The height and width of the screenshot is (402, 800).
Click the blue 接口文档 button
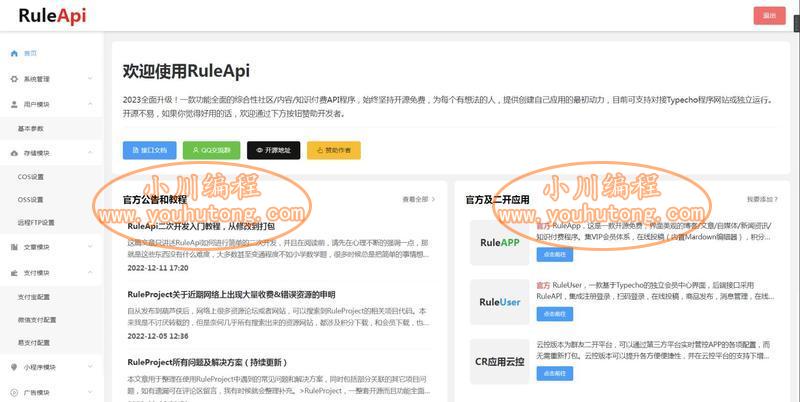tap(149, 150)
